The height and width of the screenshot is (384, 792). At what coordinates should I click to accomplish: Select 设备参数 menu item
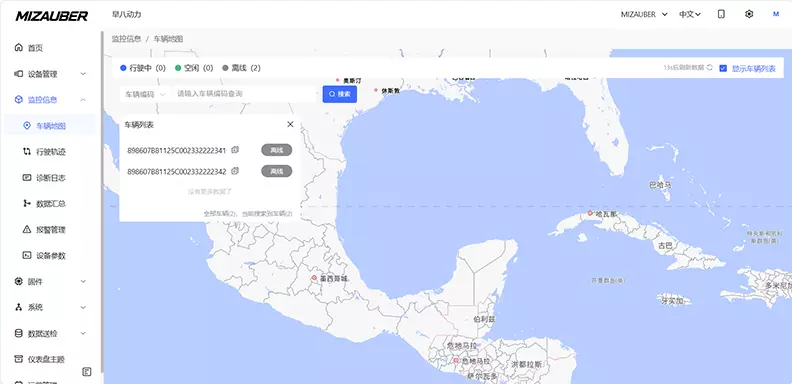(x=51, y=256)
